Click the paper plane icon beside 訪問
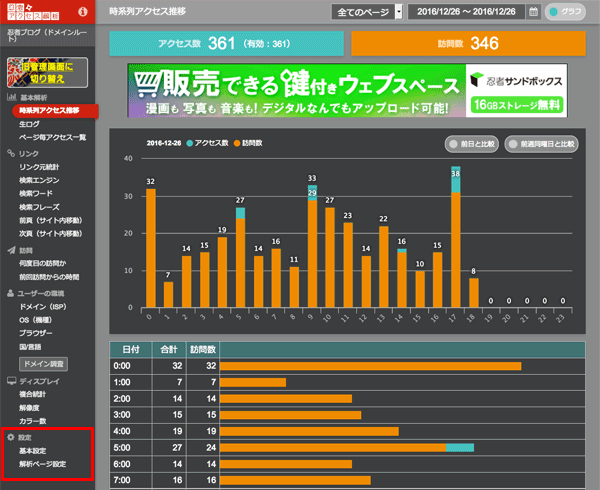 point(11,250)
